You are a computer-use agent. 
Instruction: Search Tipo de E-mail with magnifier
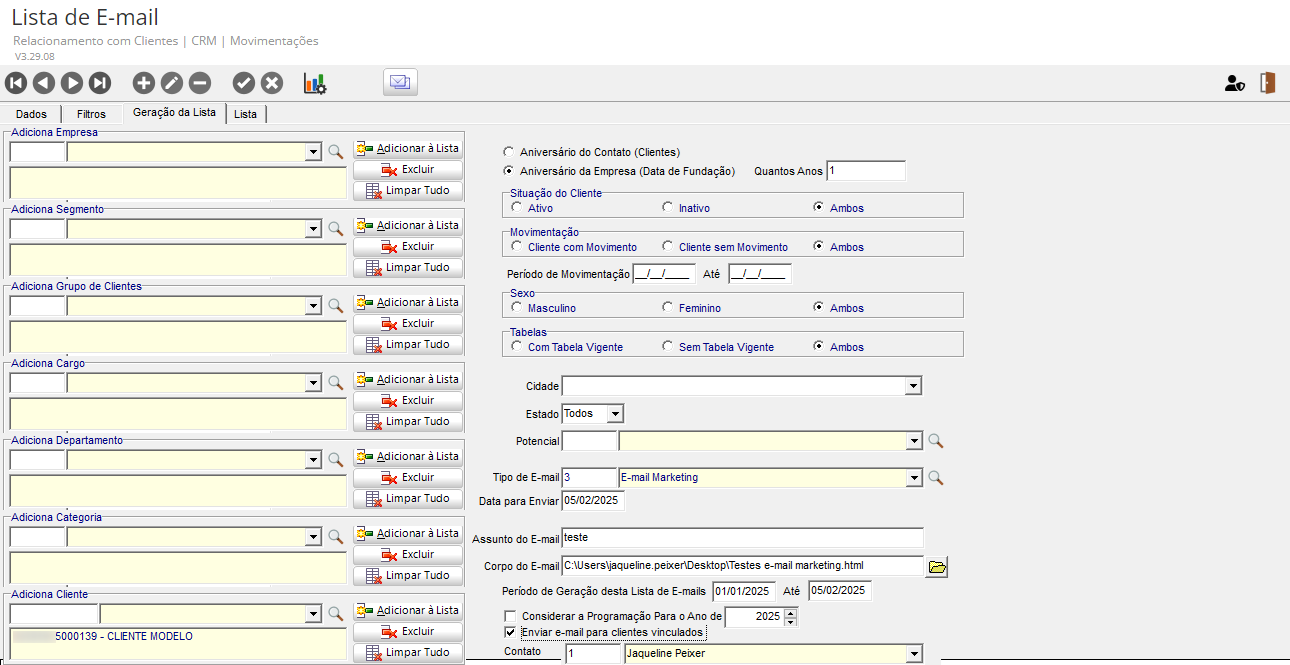pos(936,478)
